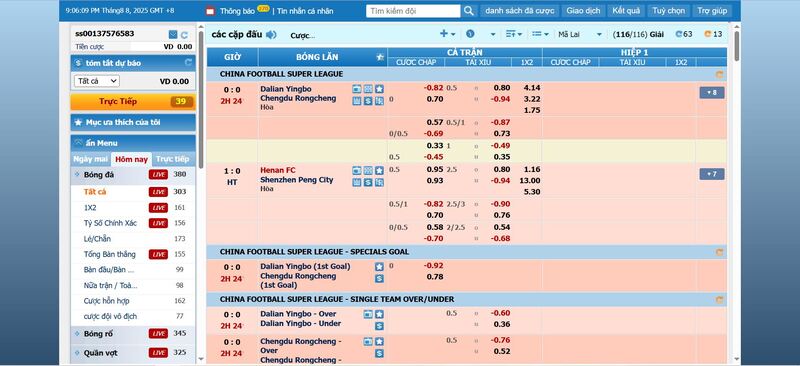This screenshot has height=366, width=800.
Task: Open the lineup icon in Chengdu Rongcheng row
Action: pyautogui.click(x=379, y=101)
